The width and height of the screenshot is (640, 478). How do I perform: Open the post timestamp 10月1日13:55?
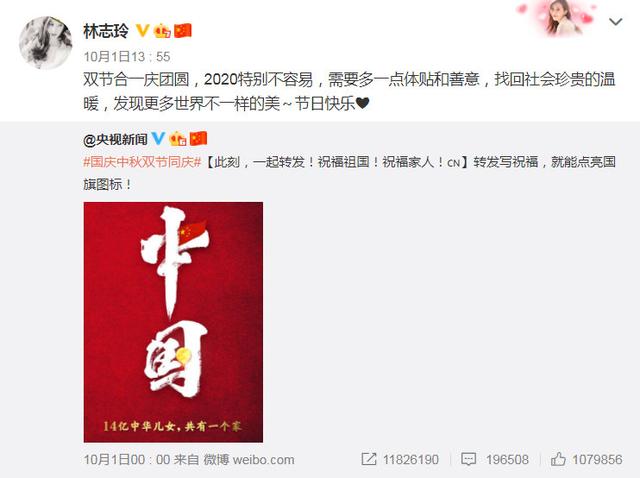127,57
